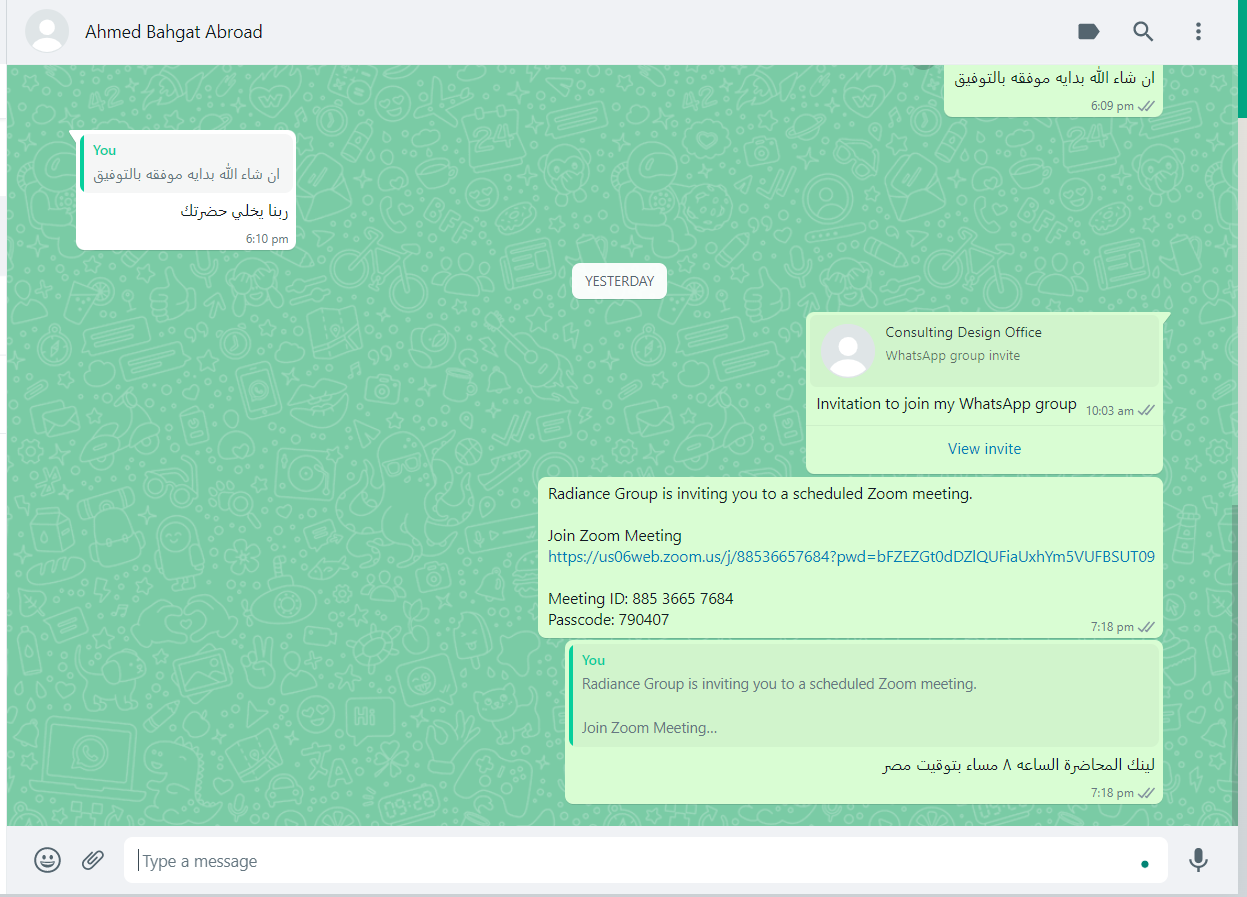This screenshot has width=1247, height=897.
Task: Click quoted Radiance Group reply preview
Action: coord(864,695)
